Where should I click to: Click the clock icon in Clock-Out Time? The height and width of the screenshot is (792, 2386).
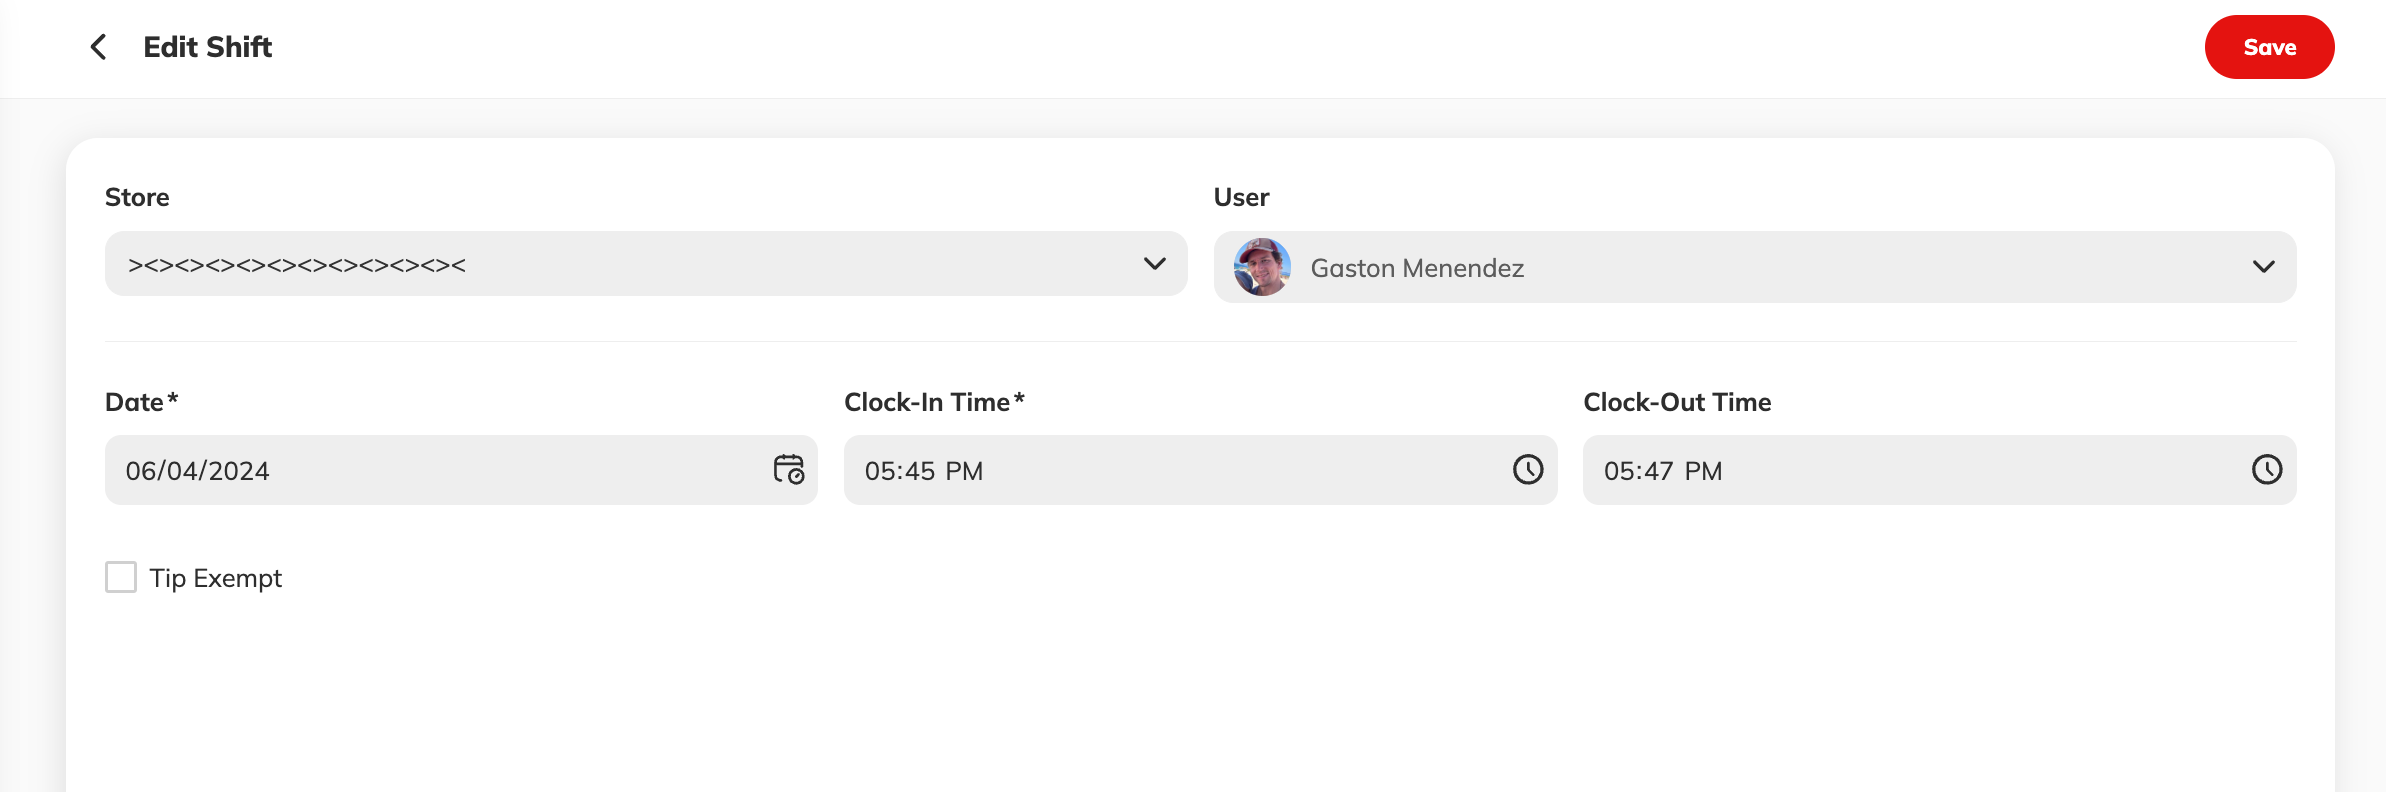point(2267,469)
